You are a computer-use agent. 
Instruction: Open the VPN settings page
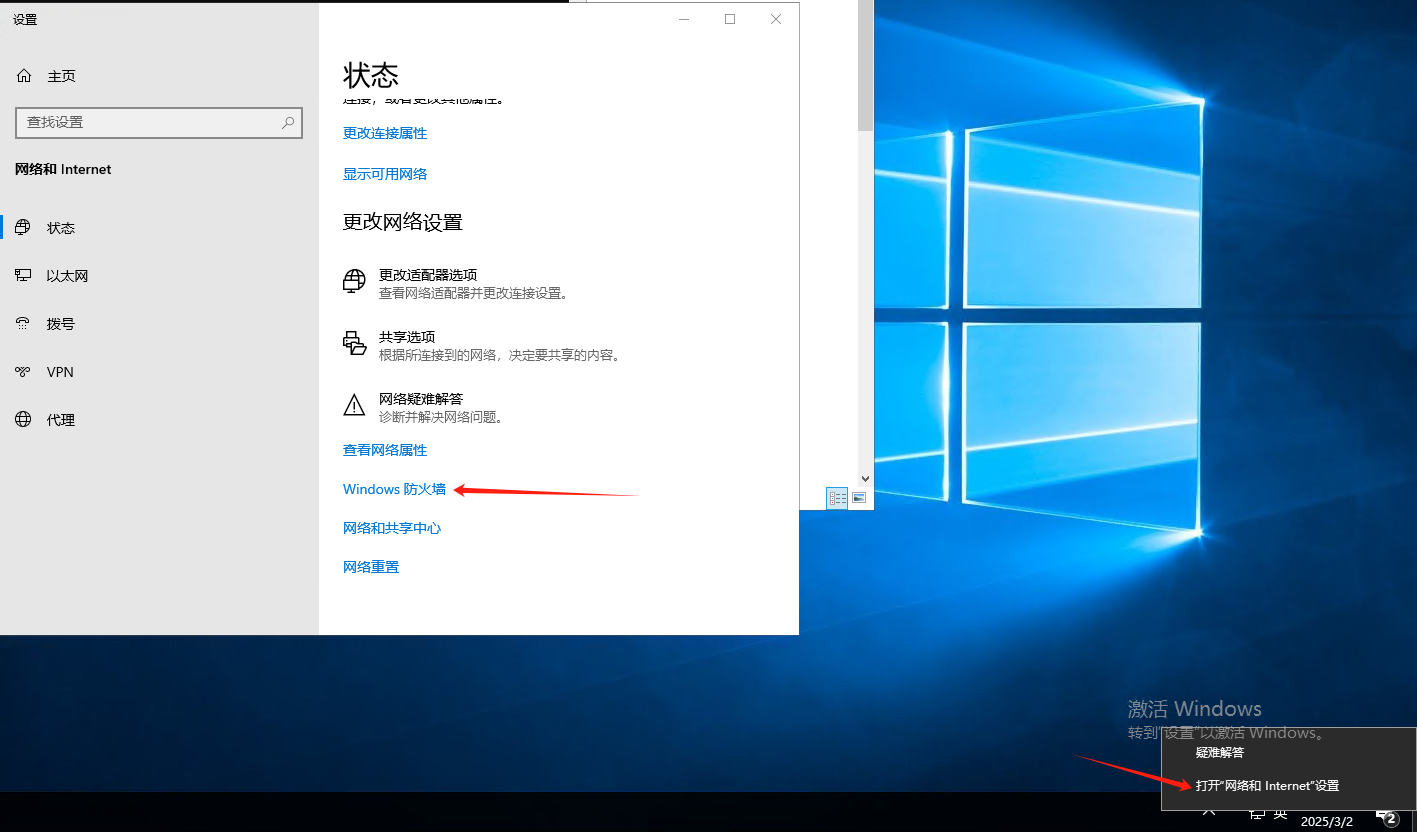(x=60, y=372)
